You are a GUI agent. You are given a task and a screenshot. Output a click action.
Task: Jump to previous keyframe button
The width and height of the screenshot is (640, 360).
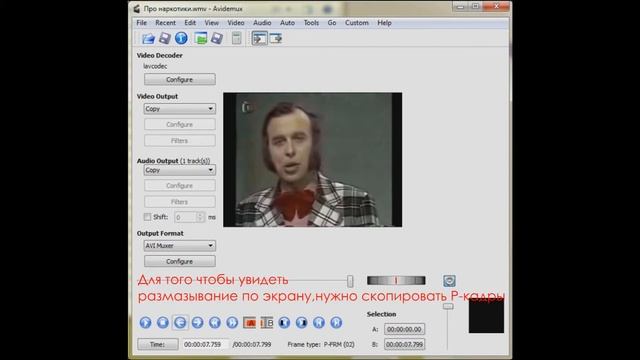click(x=215, y=323)
